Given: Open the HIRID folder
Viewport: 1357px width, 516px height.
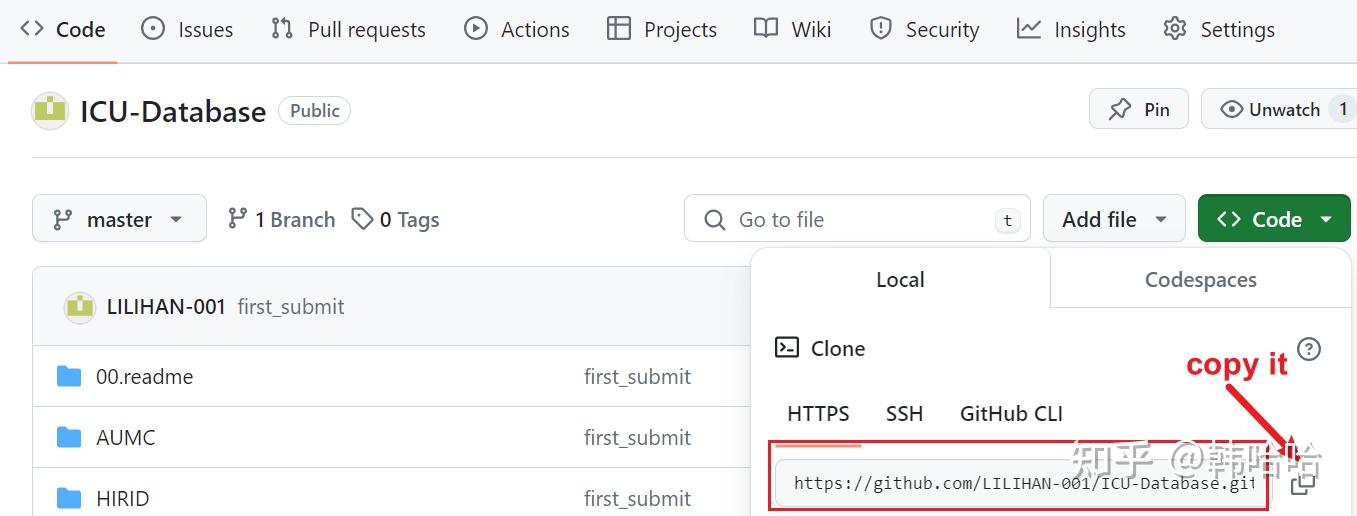Looking at the screenshot, I should pyautogui.click(x=122, y=498).
